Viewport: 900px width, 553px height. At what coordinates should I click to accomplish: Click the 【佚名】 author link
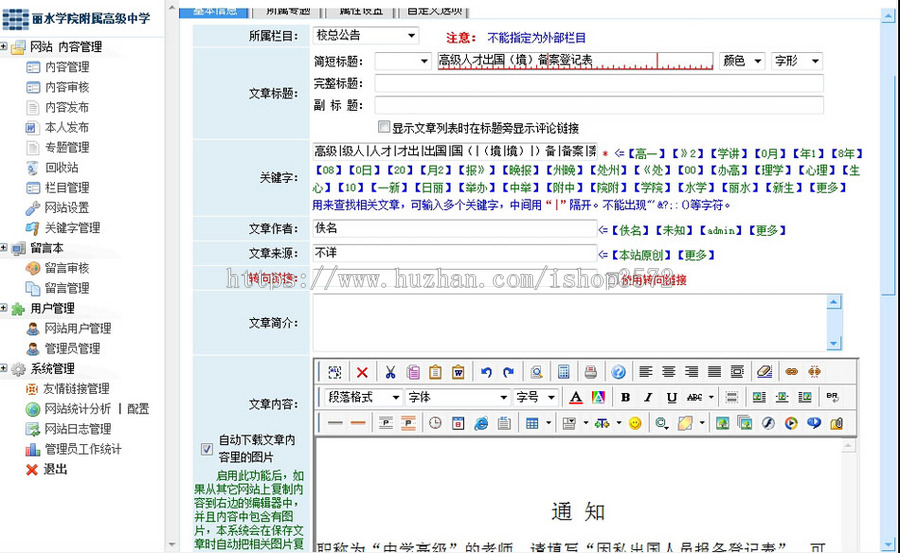[630, 230]
